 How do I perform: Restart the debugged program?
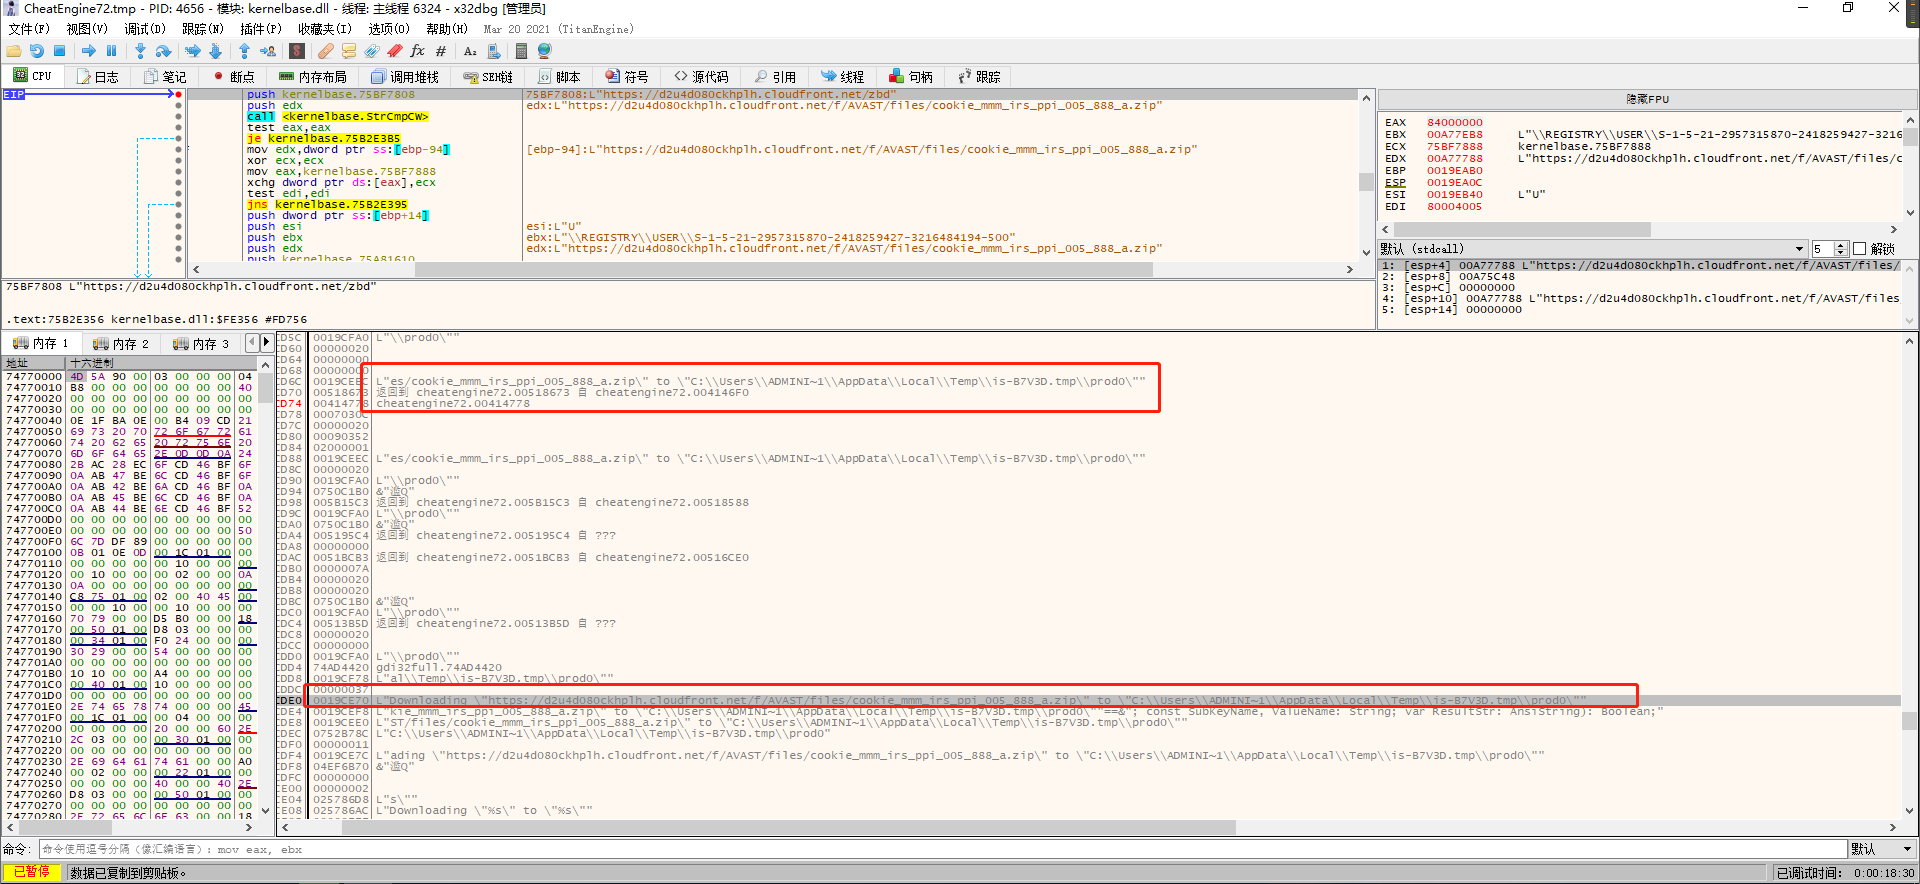coord(37,51)
